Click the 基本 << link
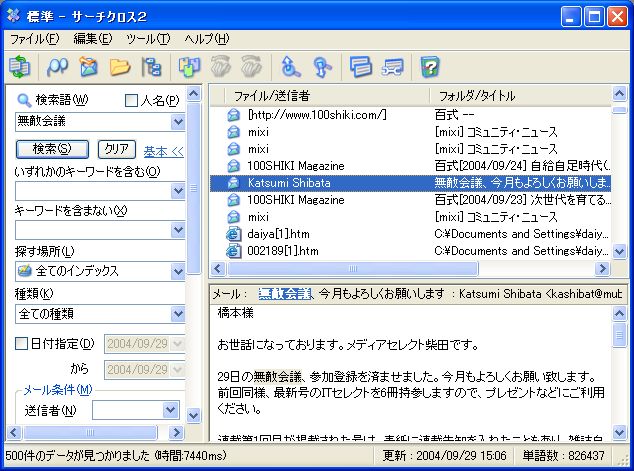The height and width of the screenshot is (471, 634). [x=164, y=152]
